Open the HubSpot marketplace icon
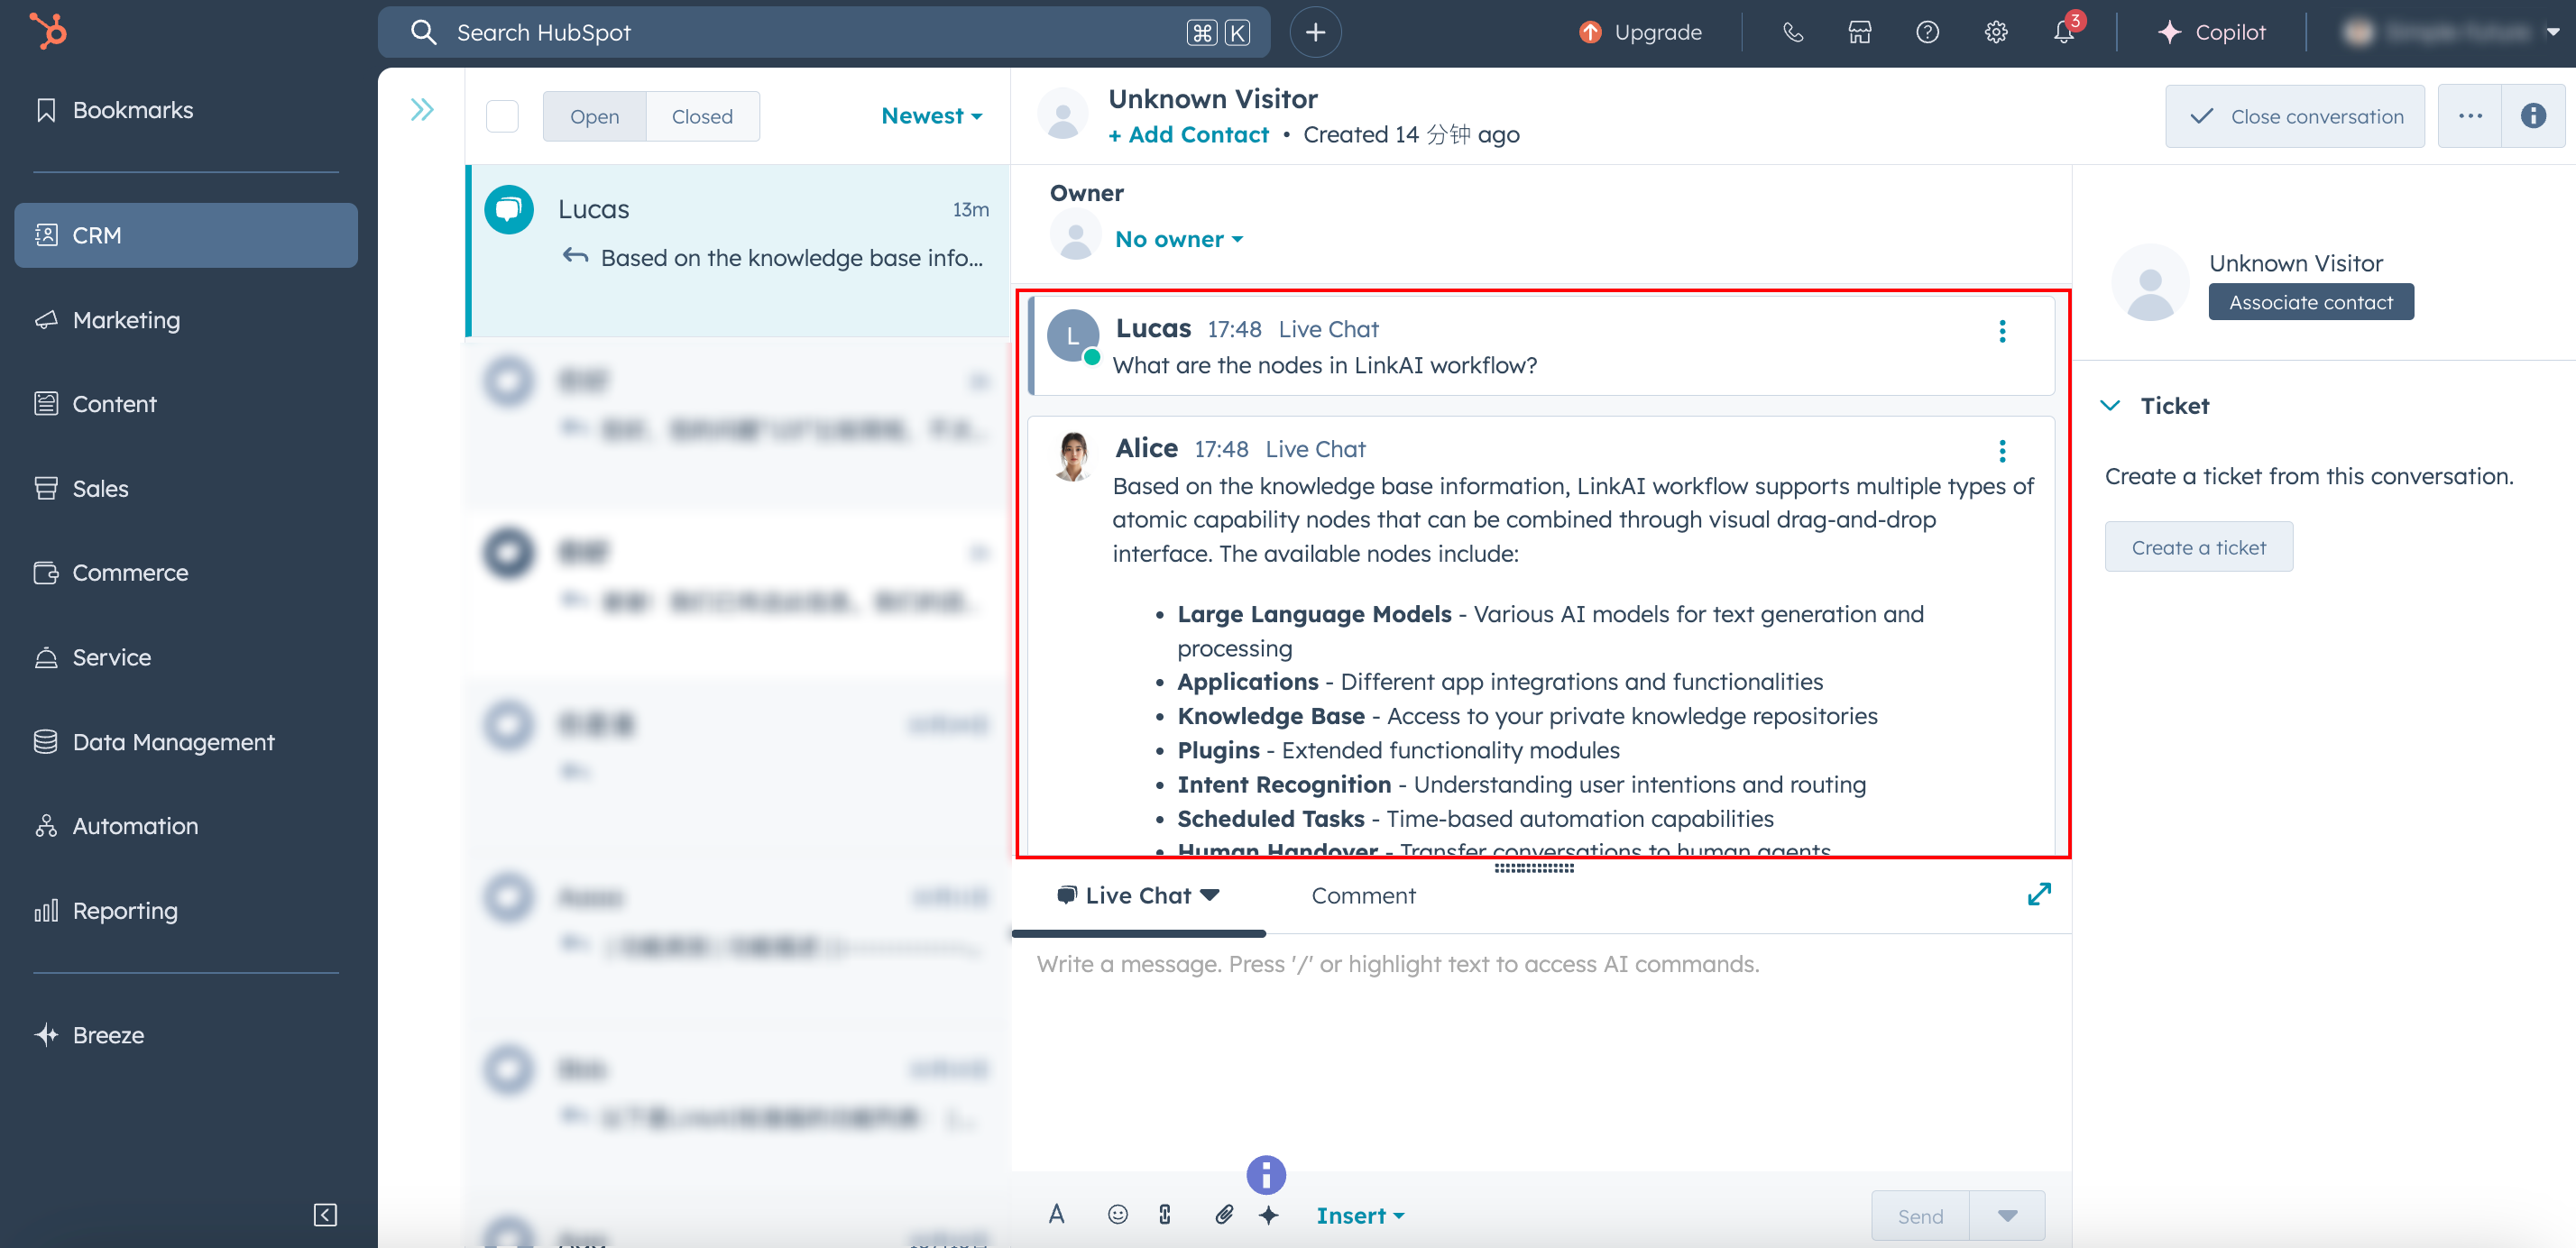Screen dimensions: 2576x1248 (1860, 32)
